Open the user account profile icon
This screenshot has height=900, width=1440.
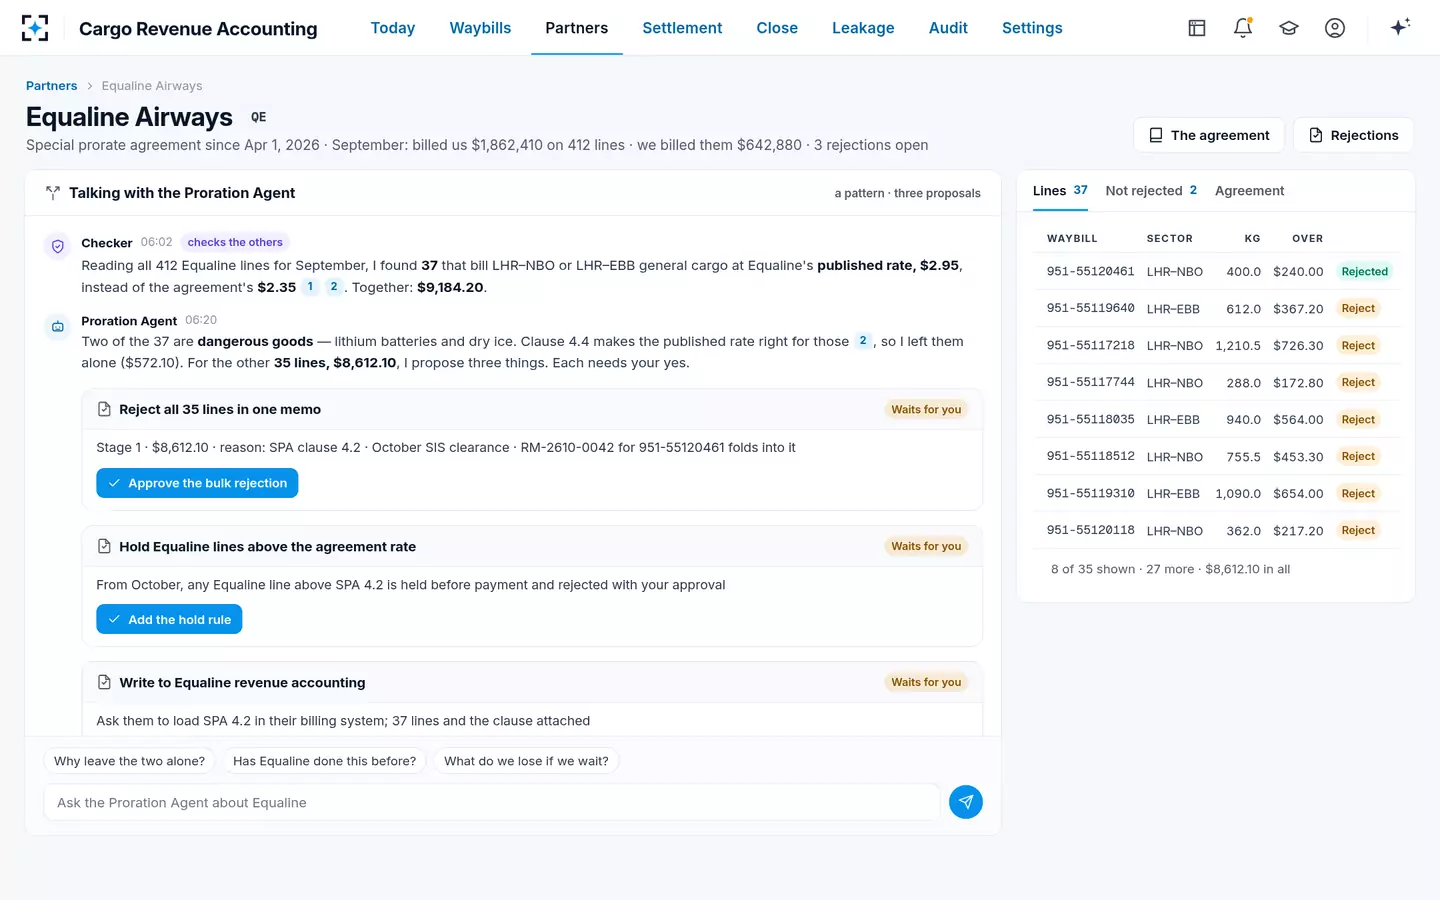pos(1335,28)
